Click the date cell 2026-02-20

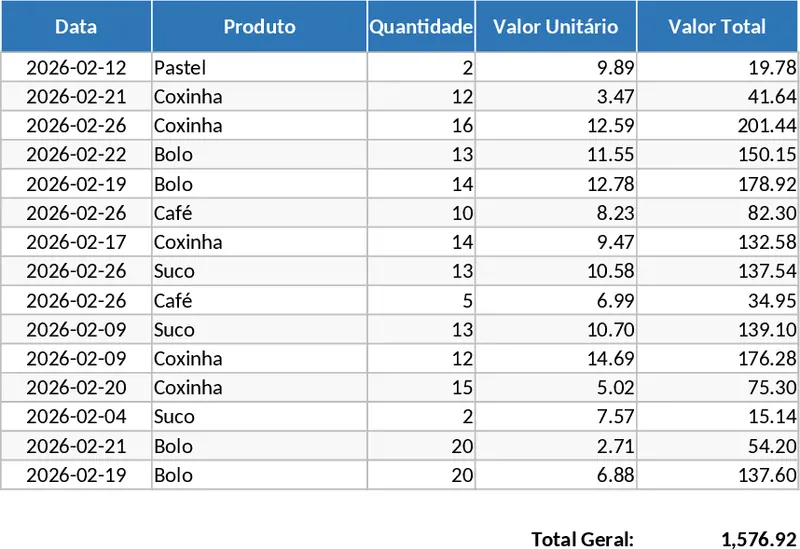(76, 387)
